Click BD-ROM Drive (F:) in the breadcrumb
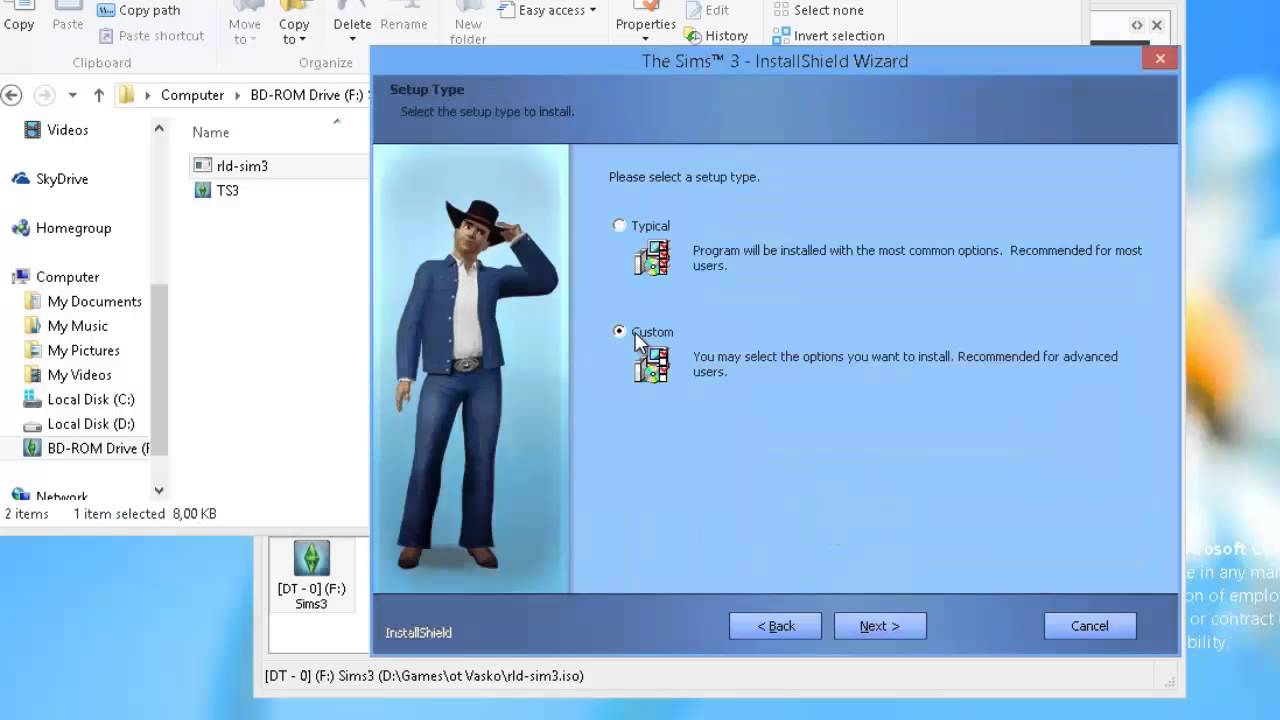The width and height of the screenshot is (1280, 720). pos(306,95)
